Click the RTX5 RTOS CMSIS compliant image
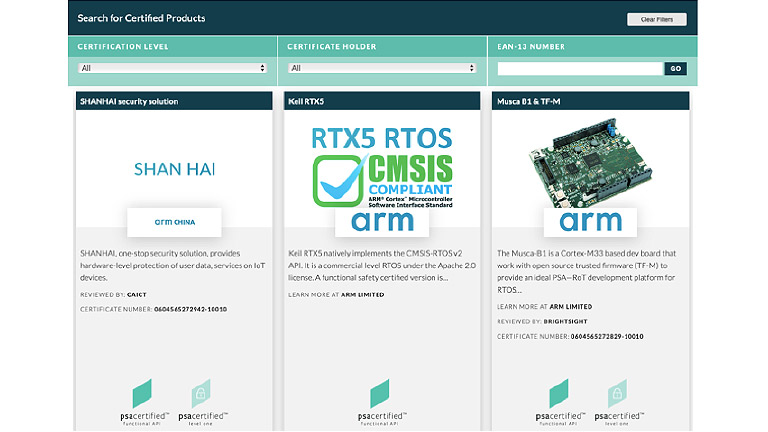Viewport: 768px width, 432px height. pos(382,167)
